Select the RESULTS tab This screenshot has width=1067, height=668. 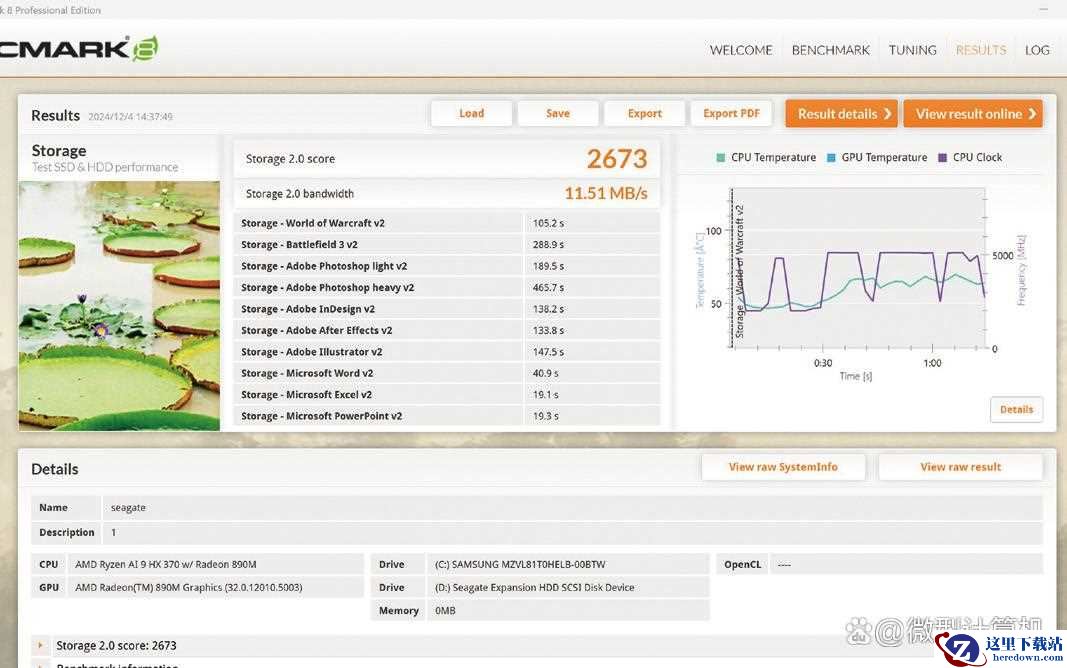[981, 50]
